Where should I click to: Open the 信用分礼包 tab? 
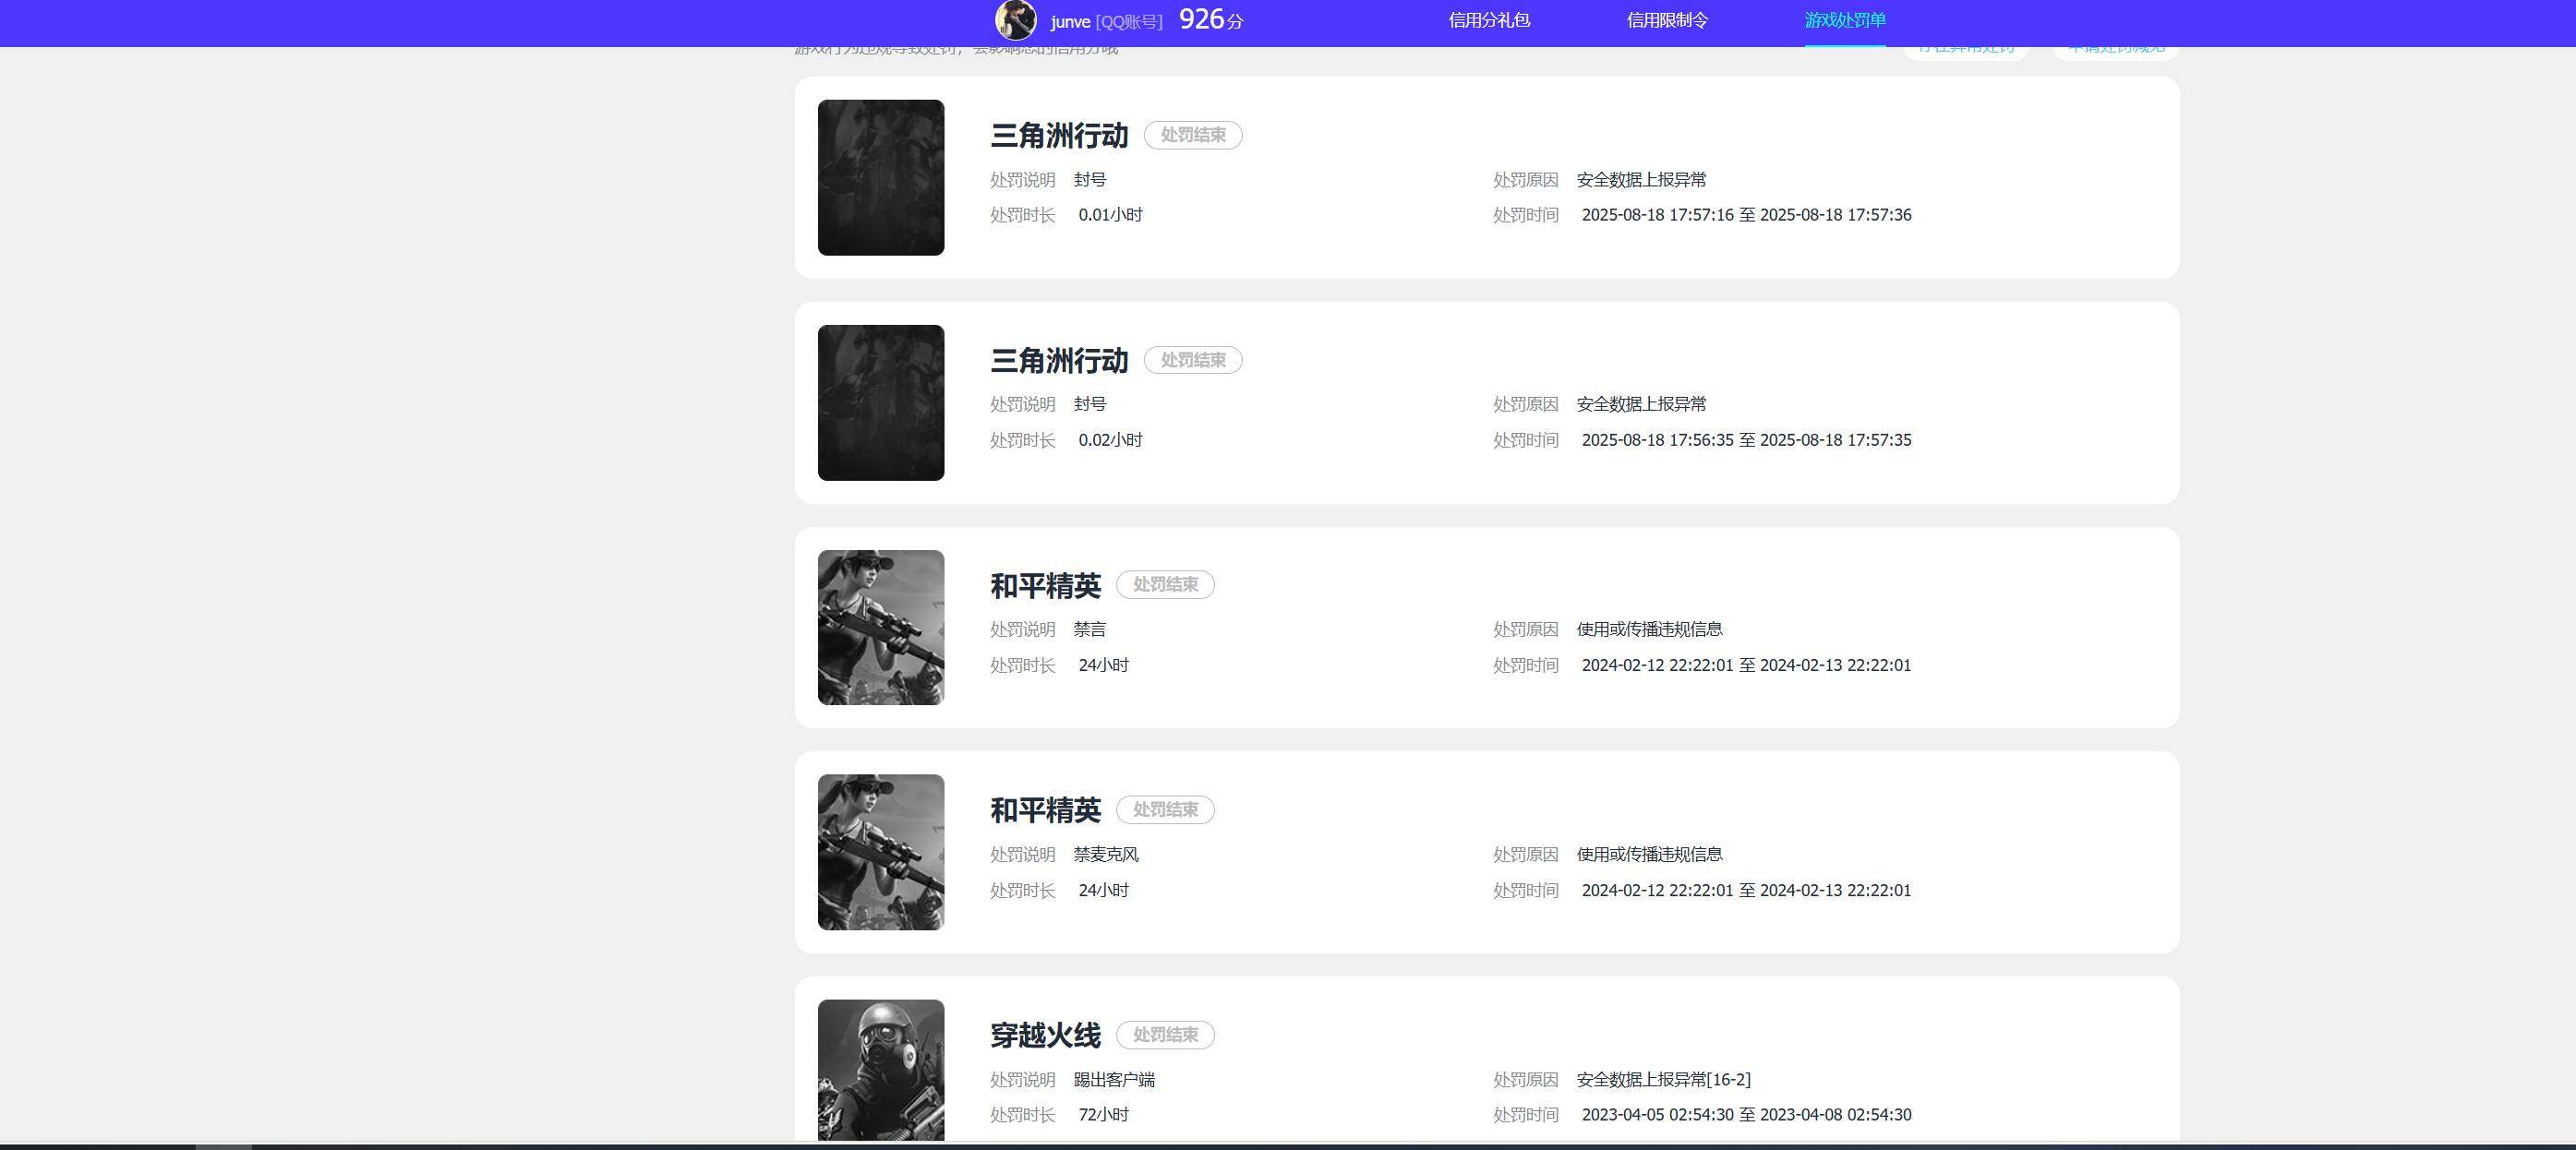click(1489, 20)
